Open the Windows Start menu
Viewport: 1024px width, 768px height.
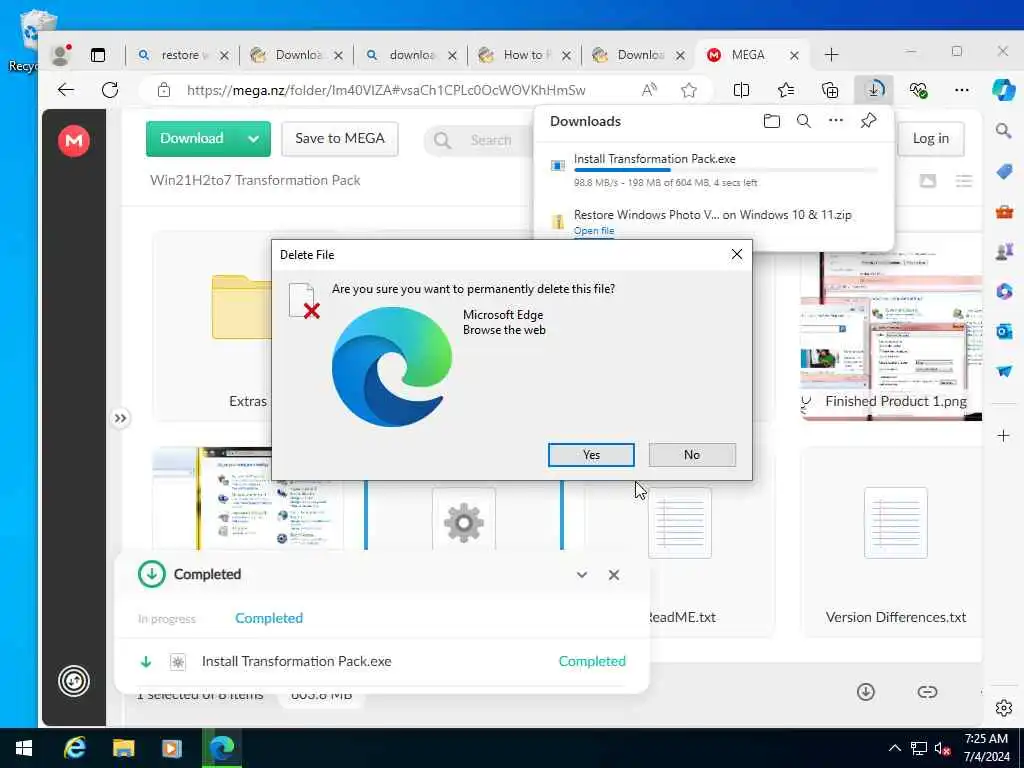tap(24, 748)
